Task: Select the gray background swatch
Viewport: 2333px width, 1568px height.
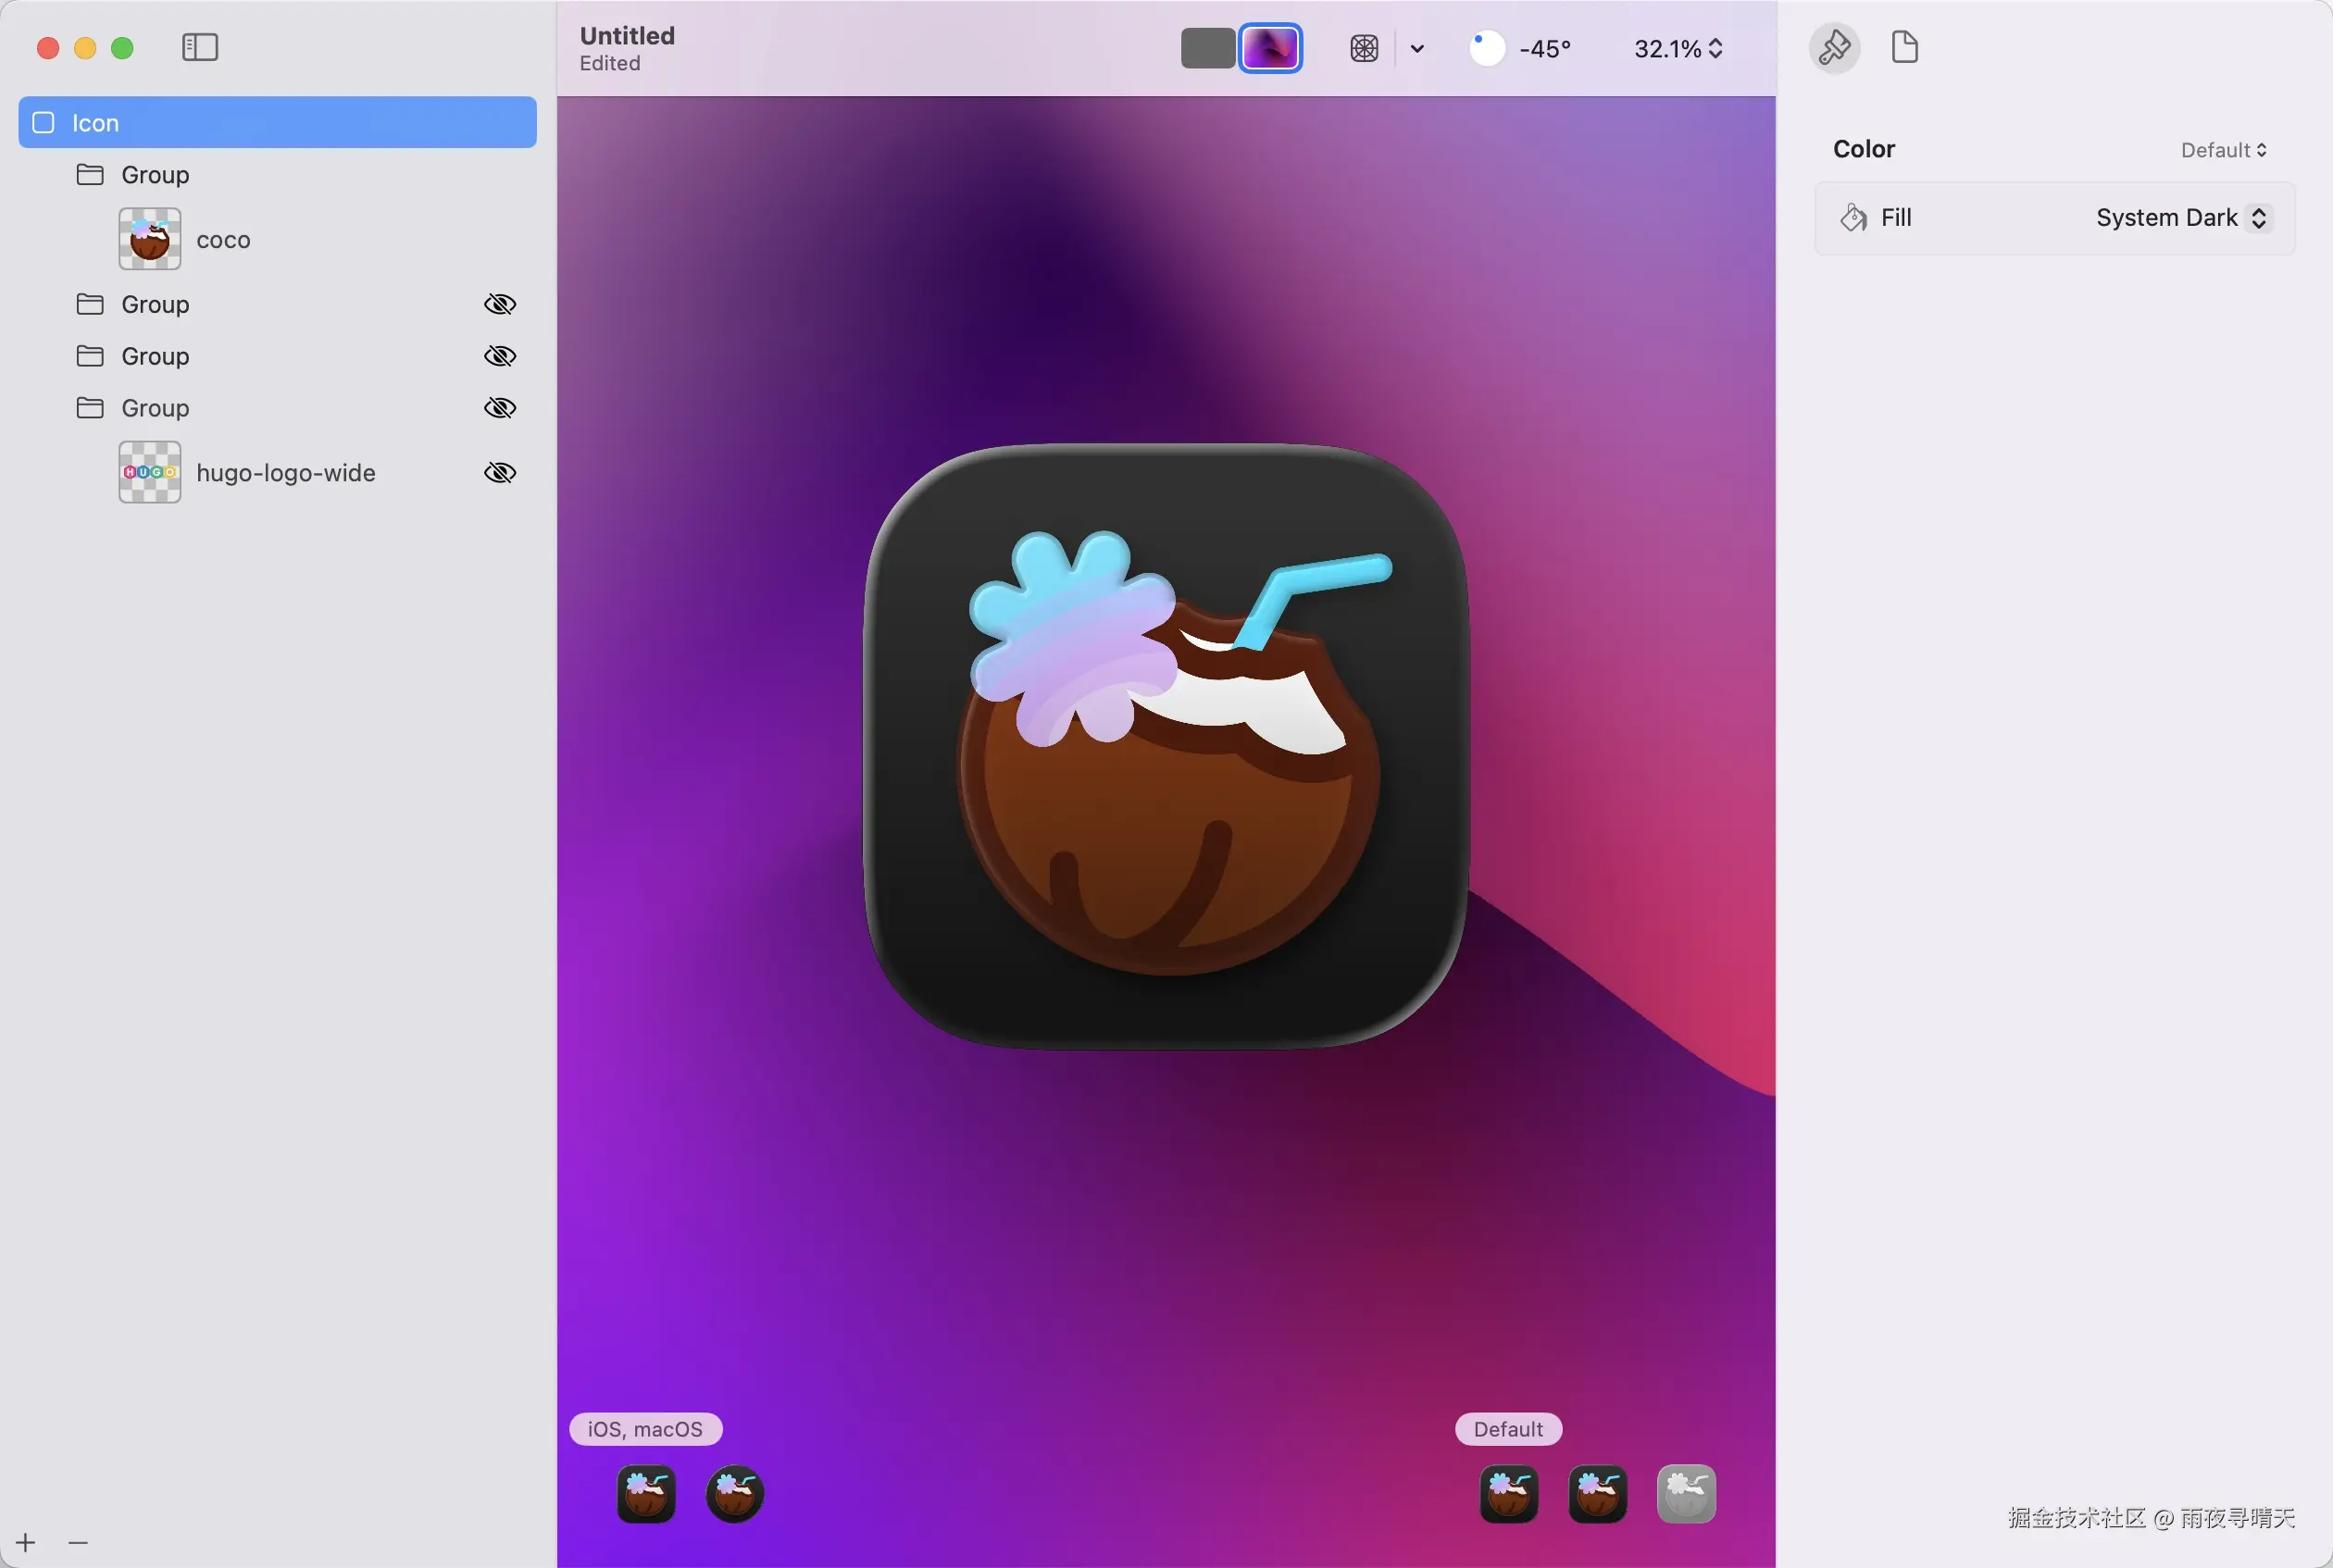Action: (x=1207, y=48)
